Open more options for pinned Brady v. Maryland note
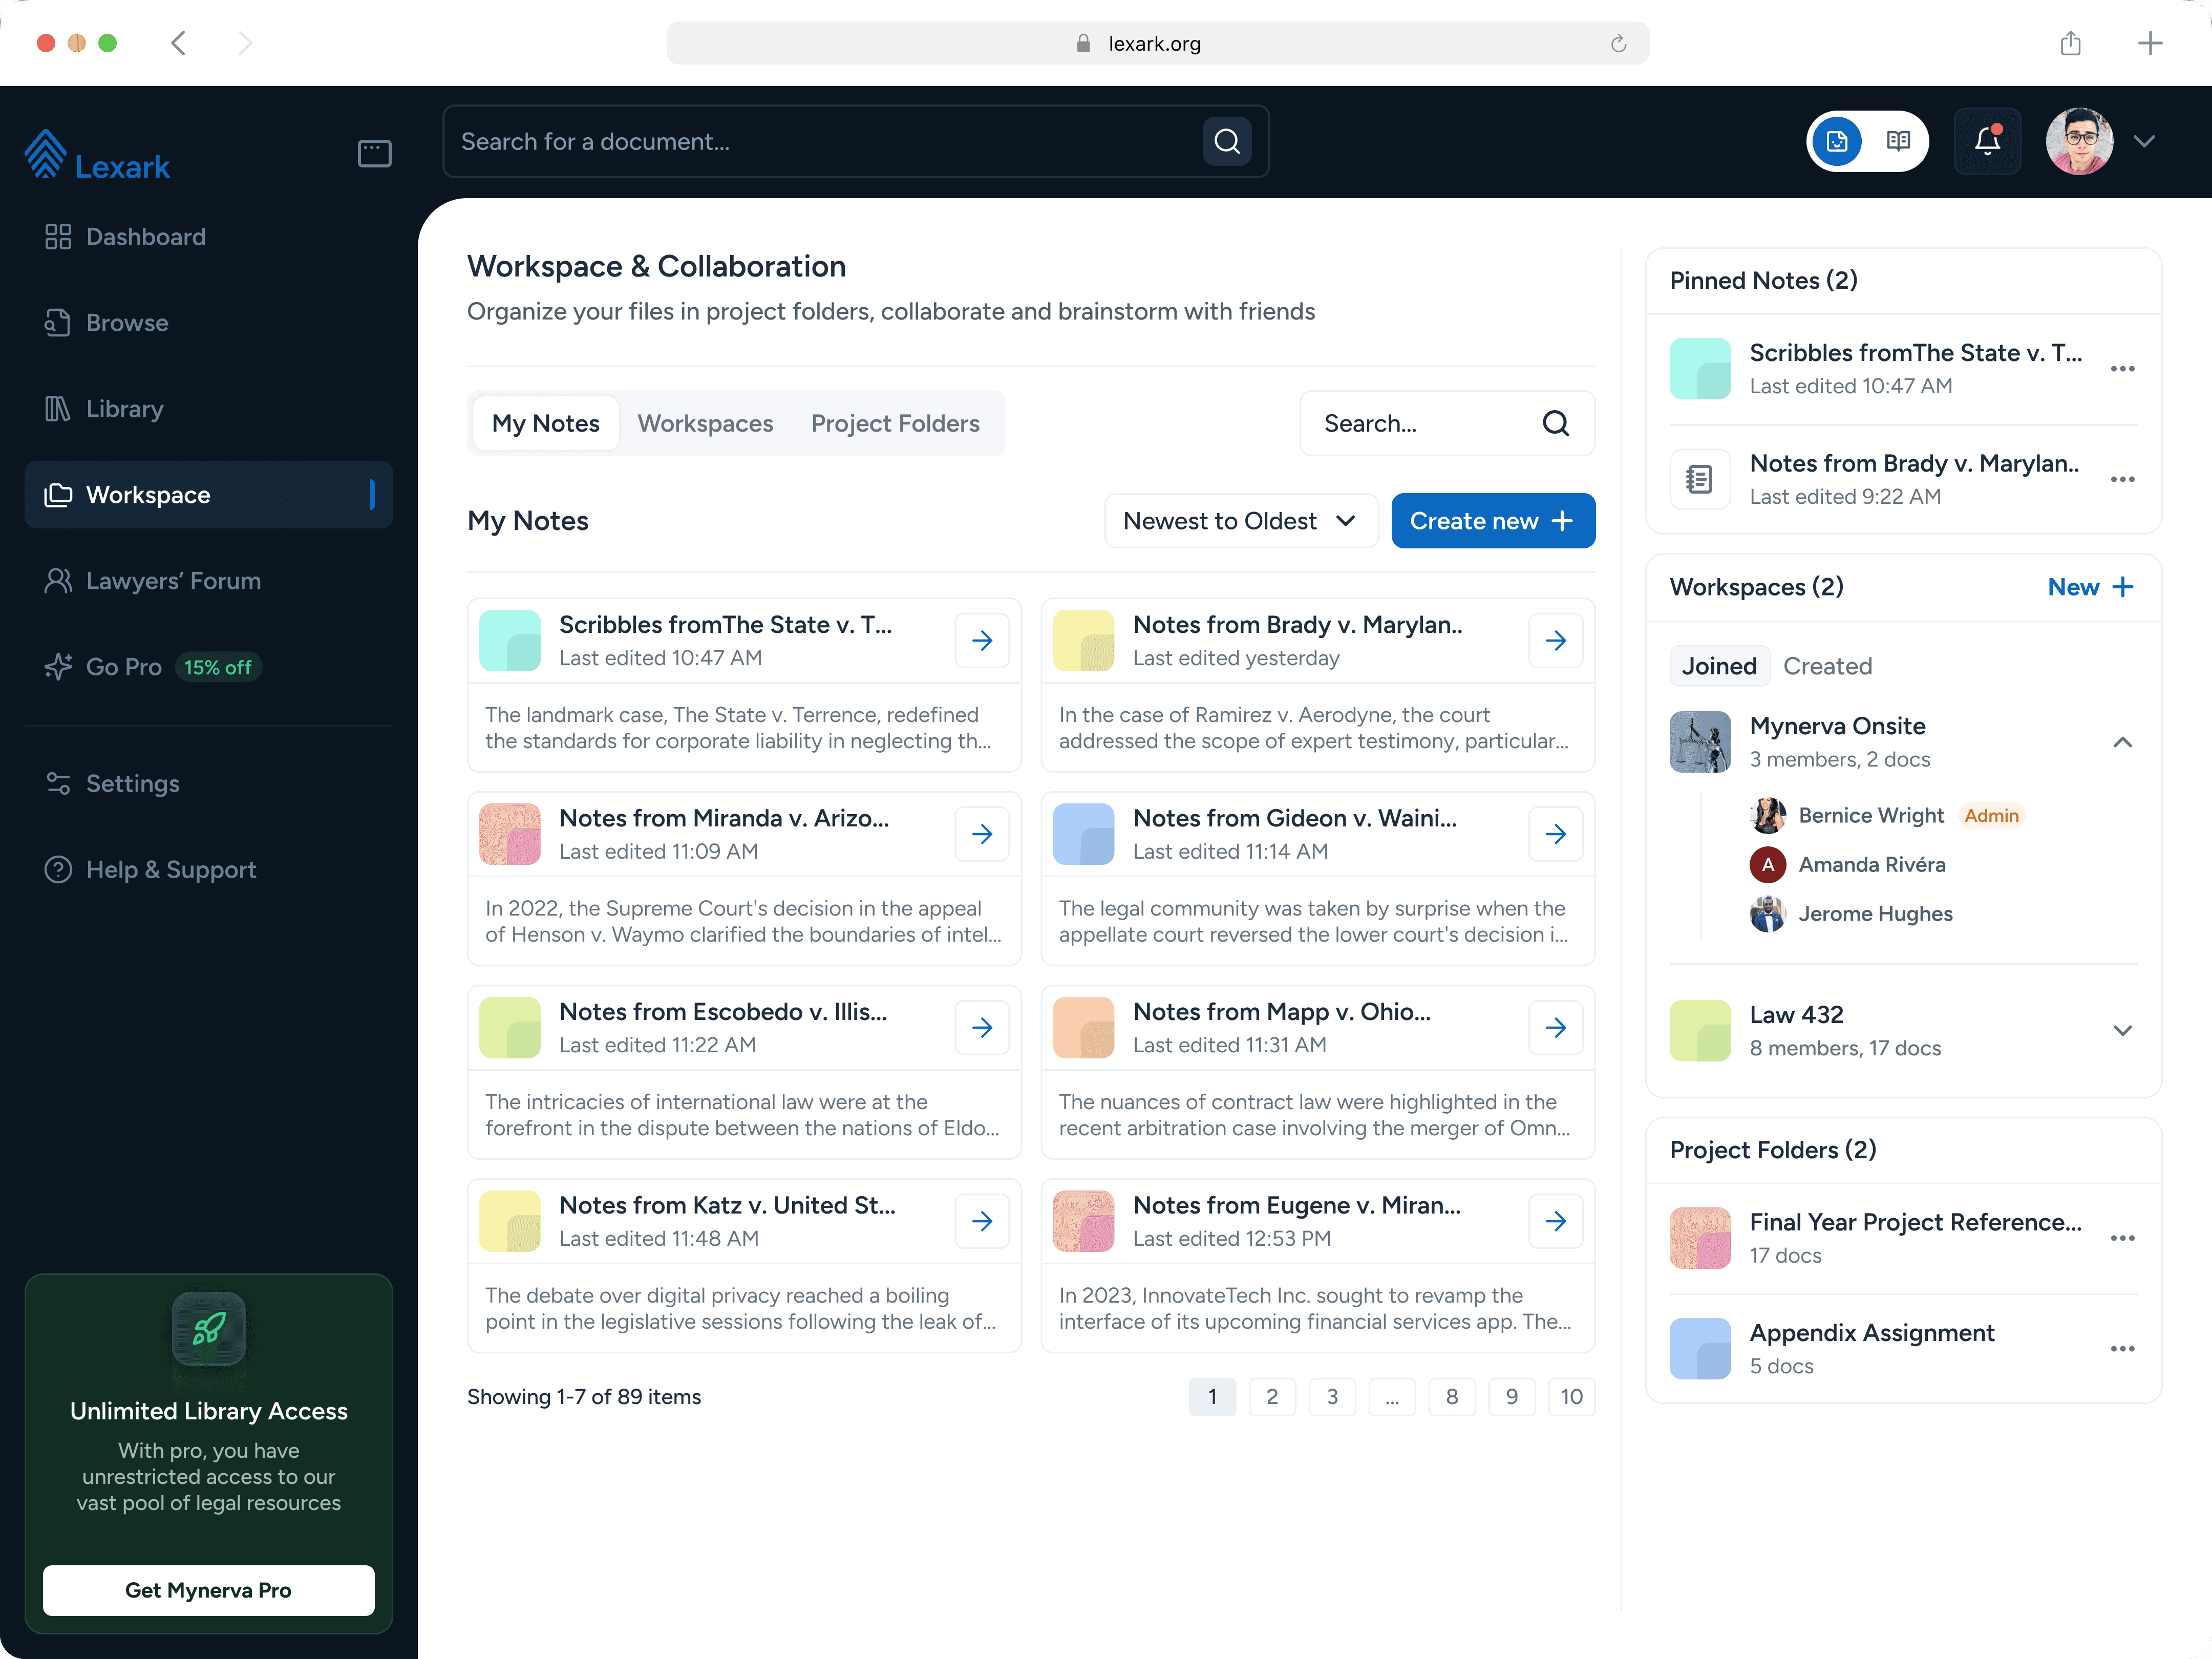 (2122, 479)
